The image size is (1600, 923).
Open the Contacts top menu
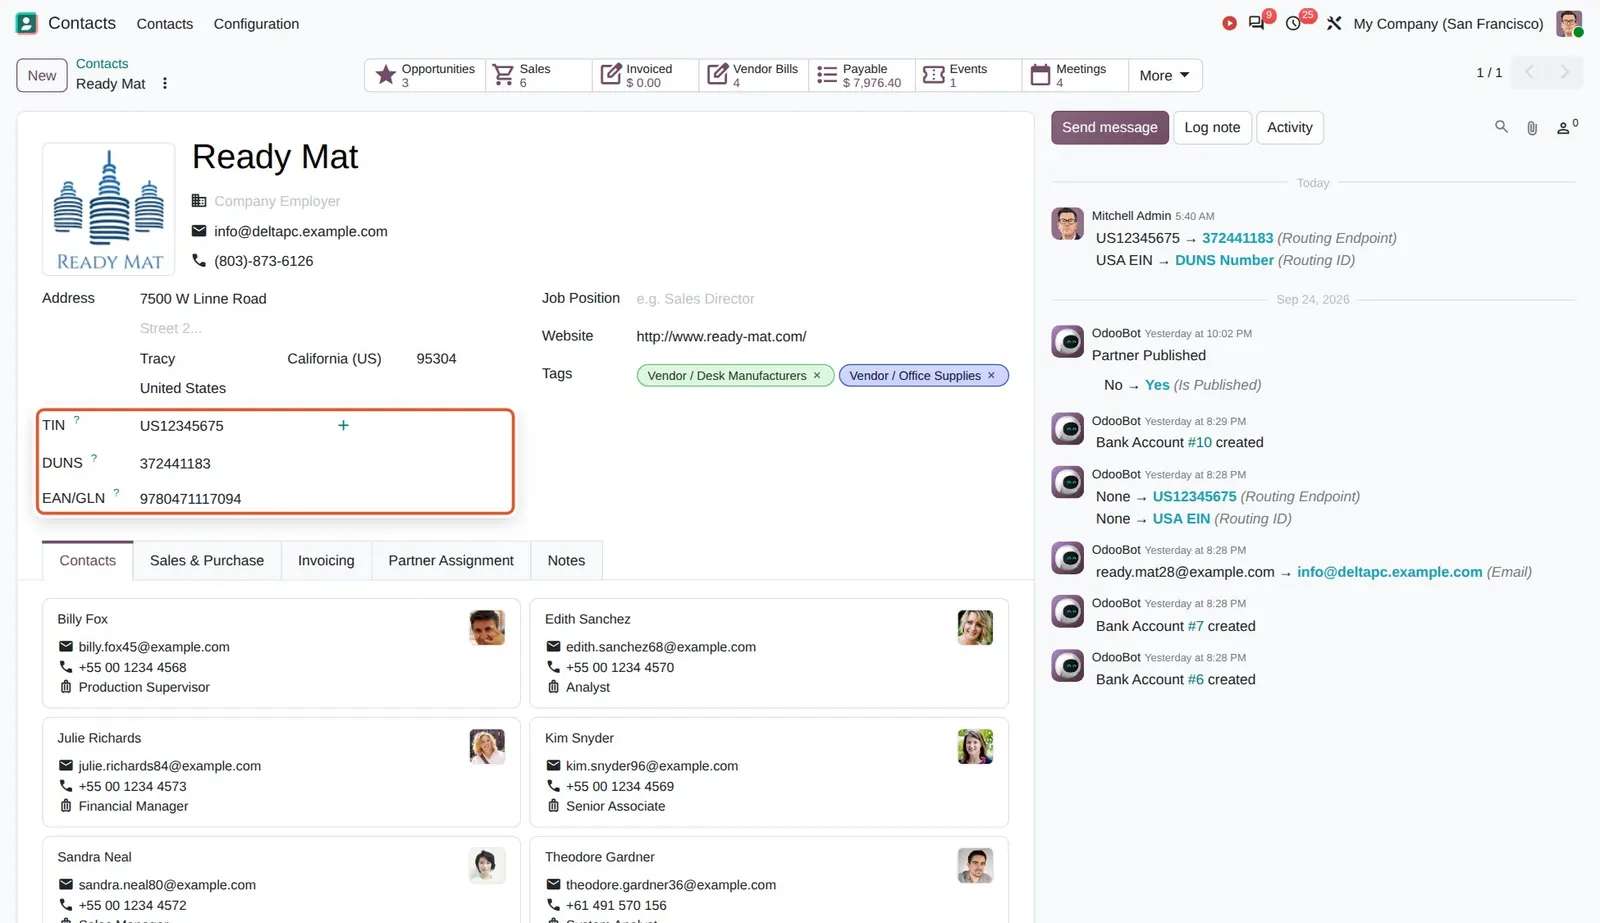165,24
